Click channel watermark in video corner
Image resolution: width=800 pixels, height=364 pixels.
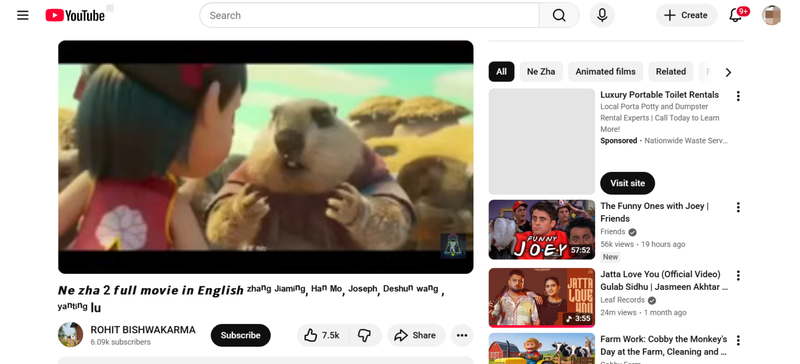click(x=453, y=246)
